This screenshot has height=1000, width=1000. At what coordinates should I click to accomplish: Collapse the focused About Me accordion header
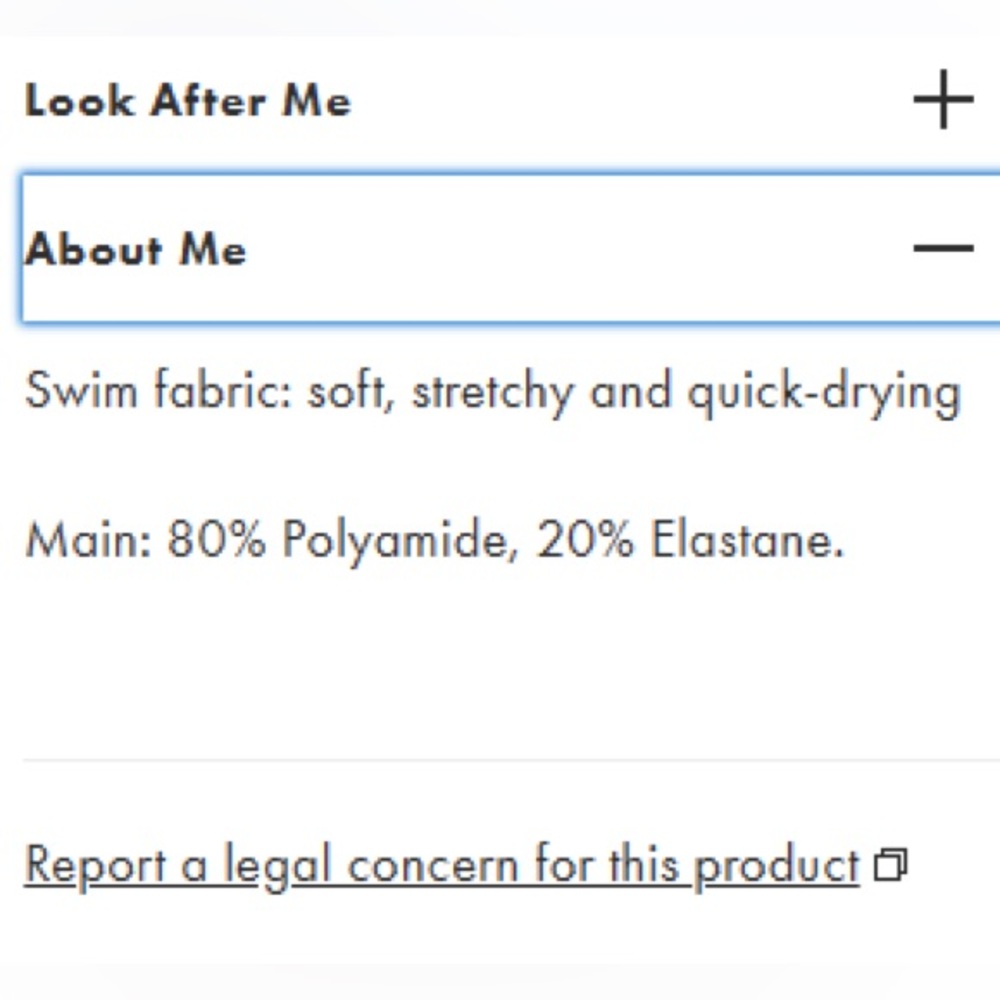[x=511, y=248]
